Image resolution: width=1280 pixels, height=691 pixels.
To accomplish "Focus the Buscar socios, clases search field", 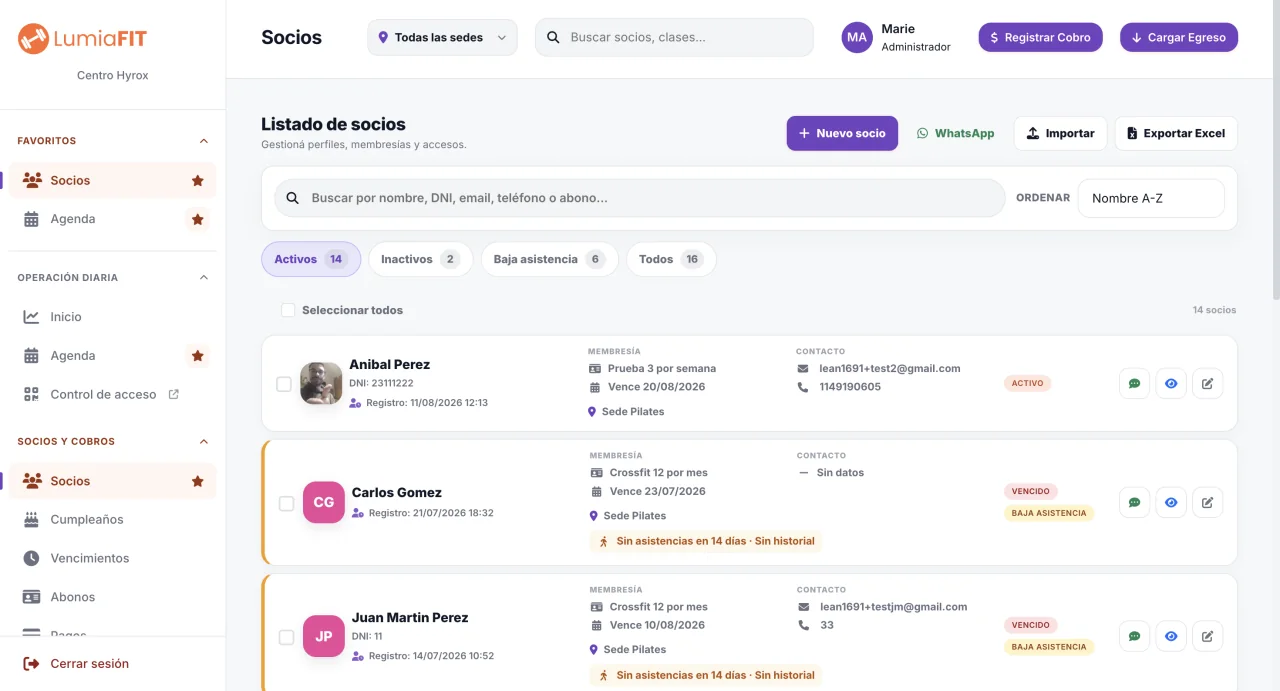I will point(674,38).
